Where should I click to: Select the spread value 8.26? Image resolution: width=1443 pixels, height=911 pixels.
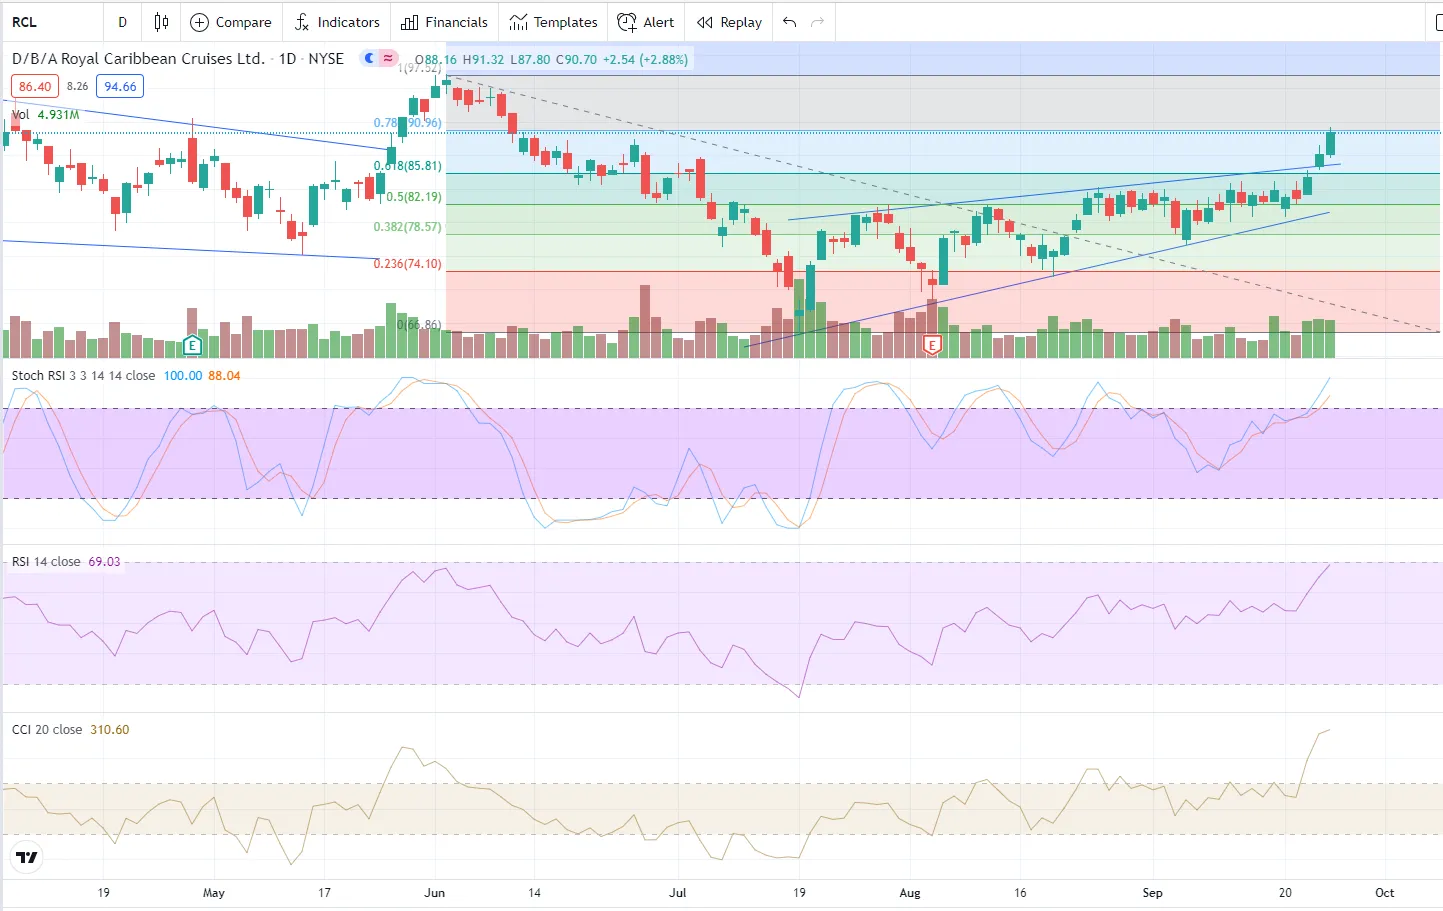pos(77,87)
